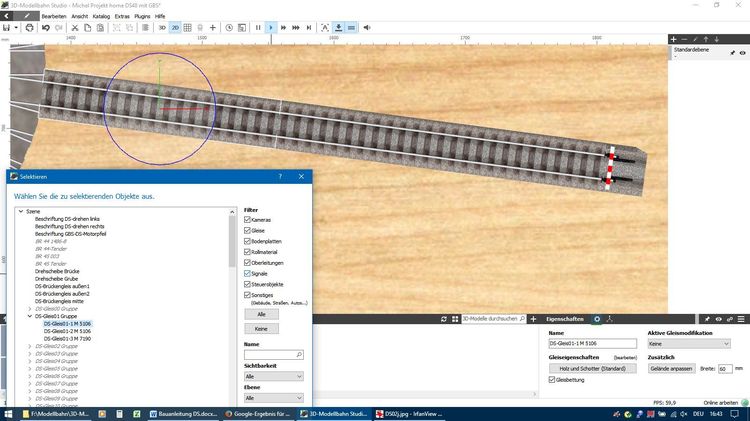Click the link chain icon in properties bar
This screenshot has height=421, width=750.
click(x=729, y=319)
